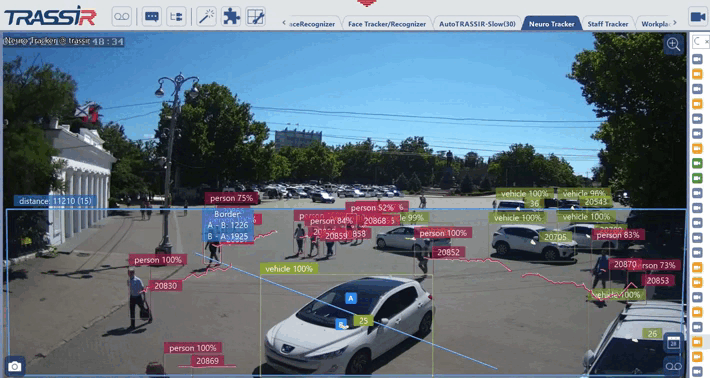Select the magic wand tool icon

pyautogui.click(x=206, y=17)
